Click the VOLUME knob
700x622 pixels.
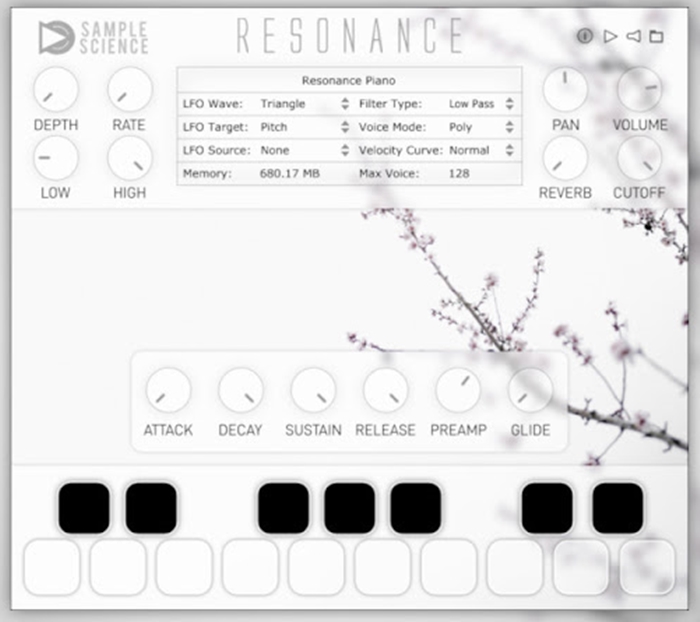(639, 90)
